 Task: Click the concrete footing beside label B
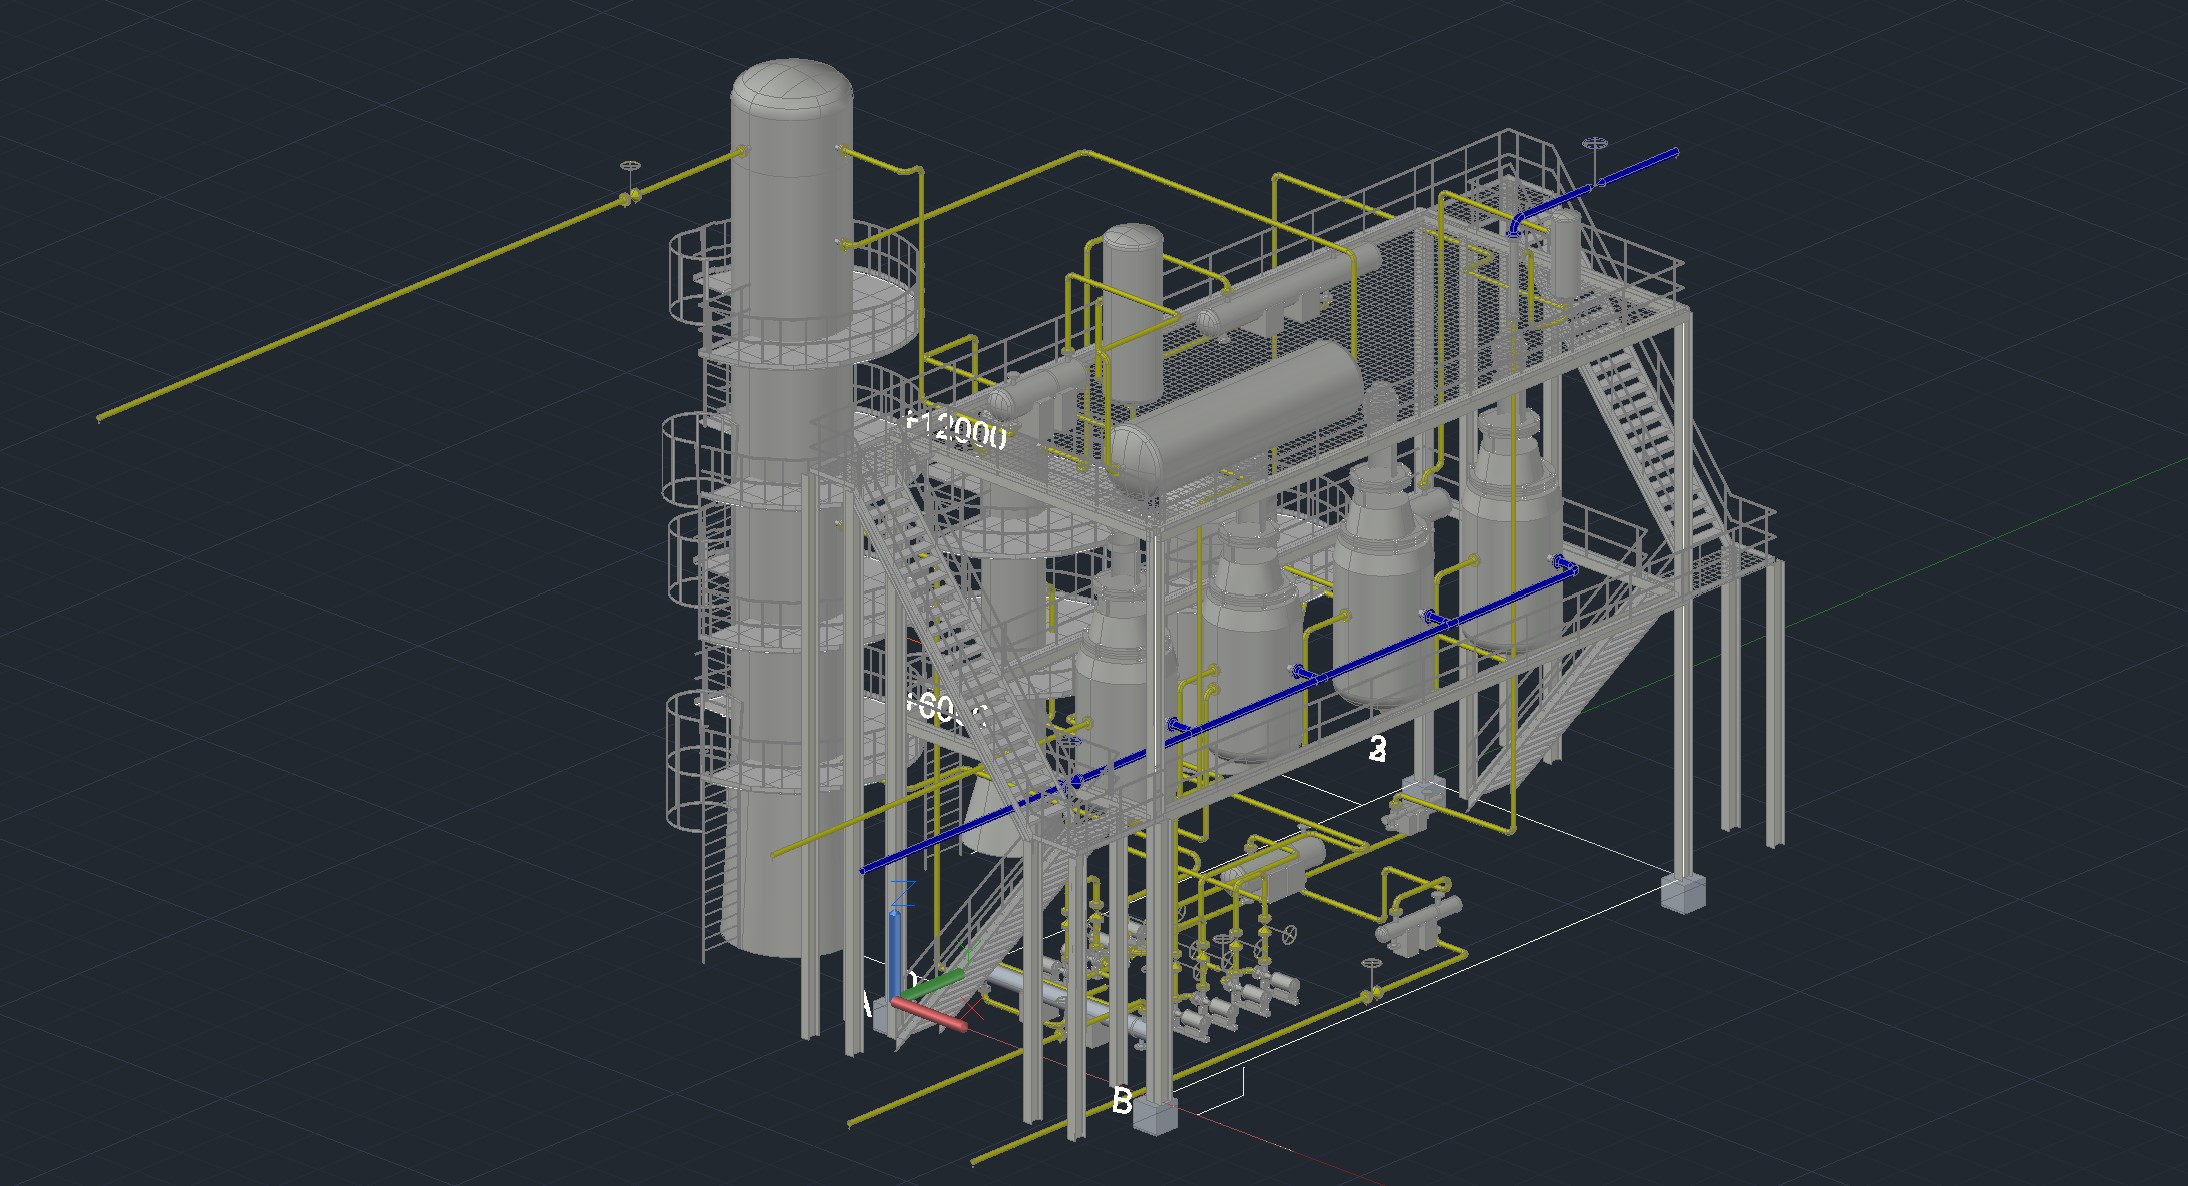tap(1155, 1115)
